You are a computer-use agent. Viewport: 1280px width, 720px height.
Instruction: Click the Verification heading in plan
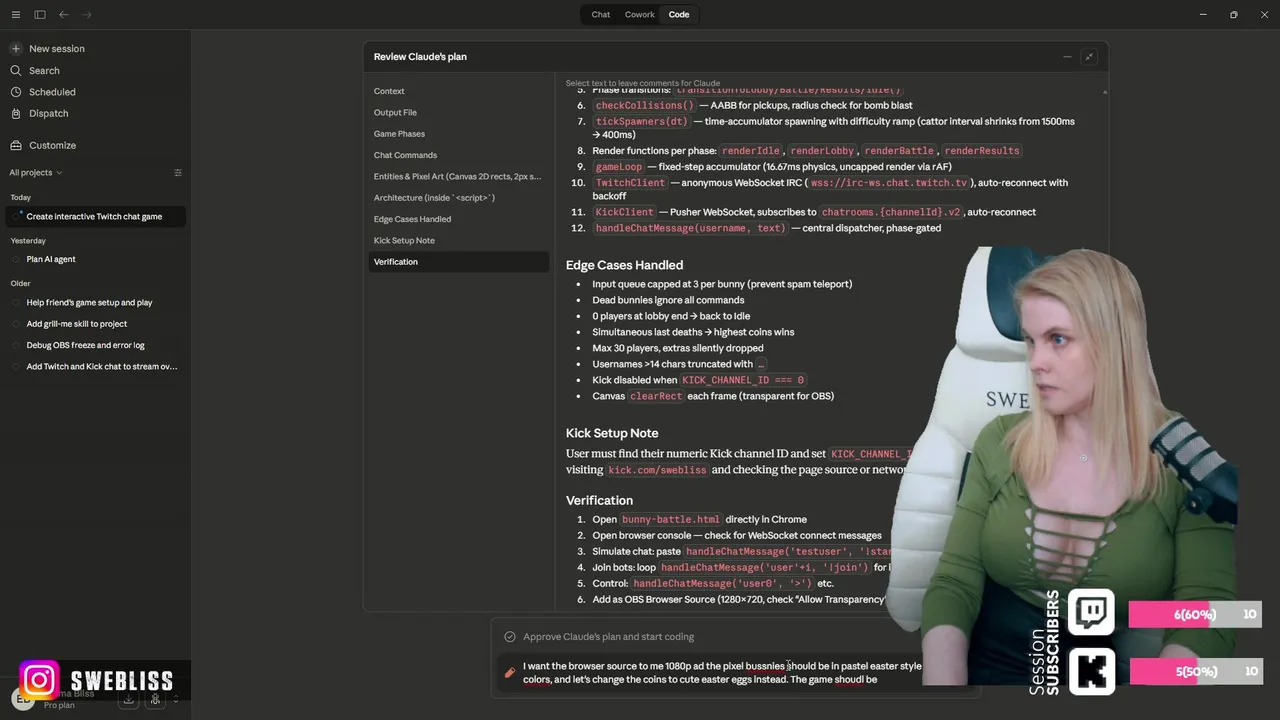pyautogui.click(x=599, y=500)
